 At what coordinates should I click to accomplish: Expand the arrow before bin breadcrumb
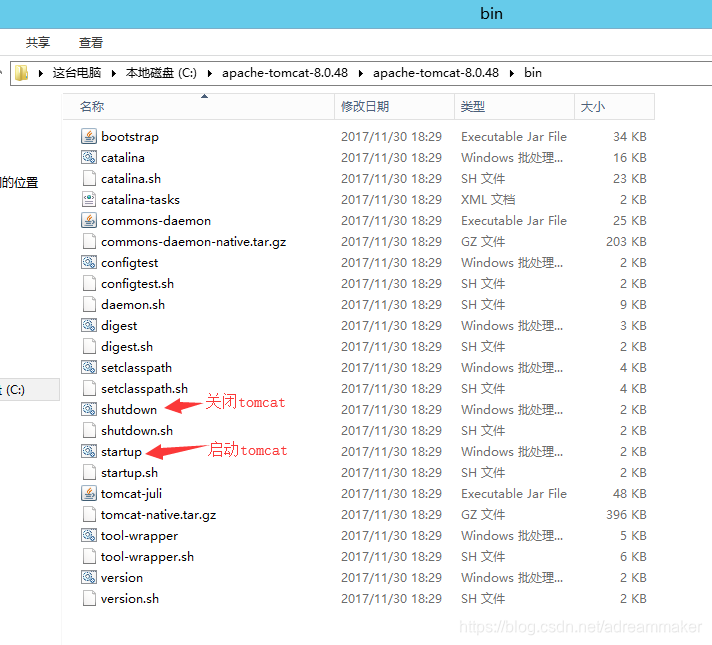point(512,73)
